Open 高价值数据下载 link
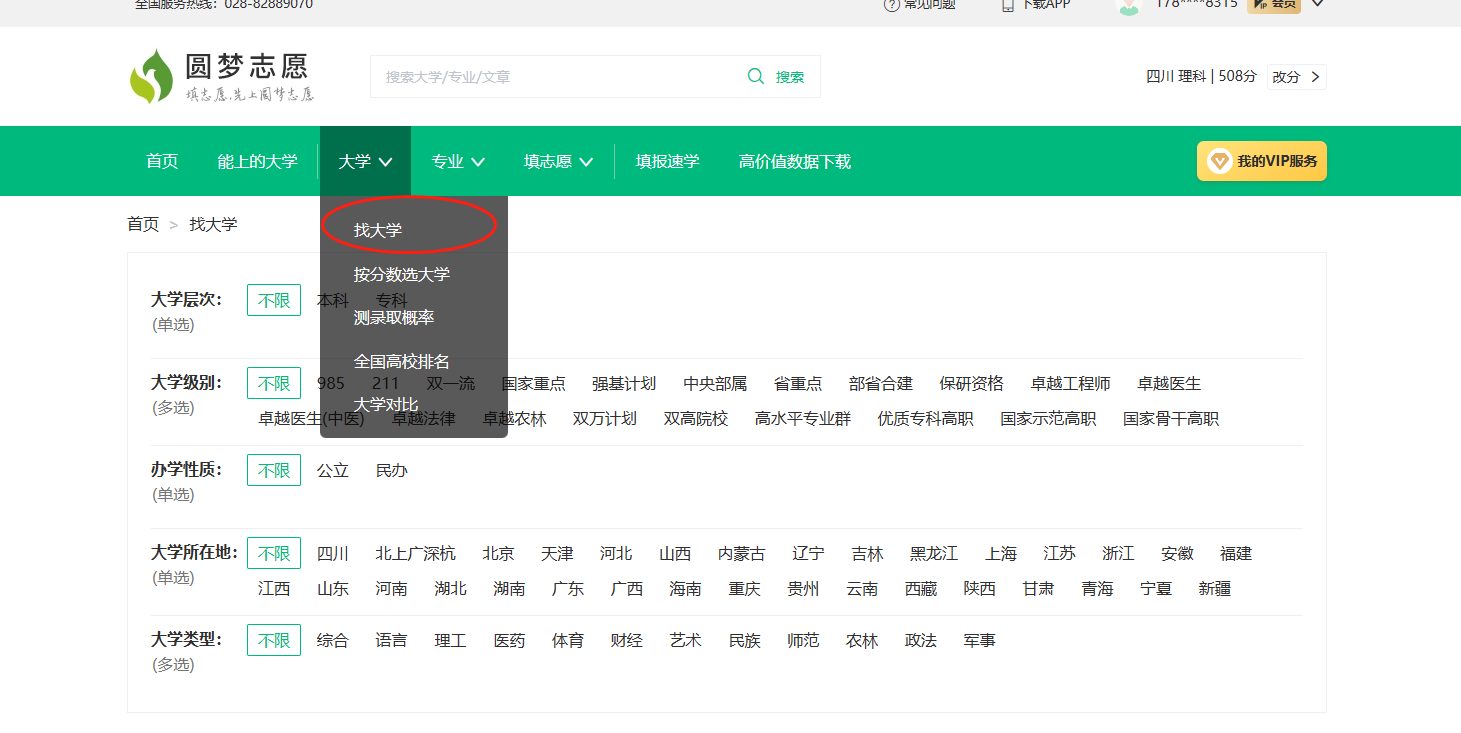 (x=794, y=162)
